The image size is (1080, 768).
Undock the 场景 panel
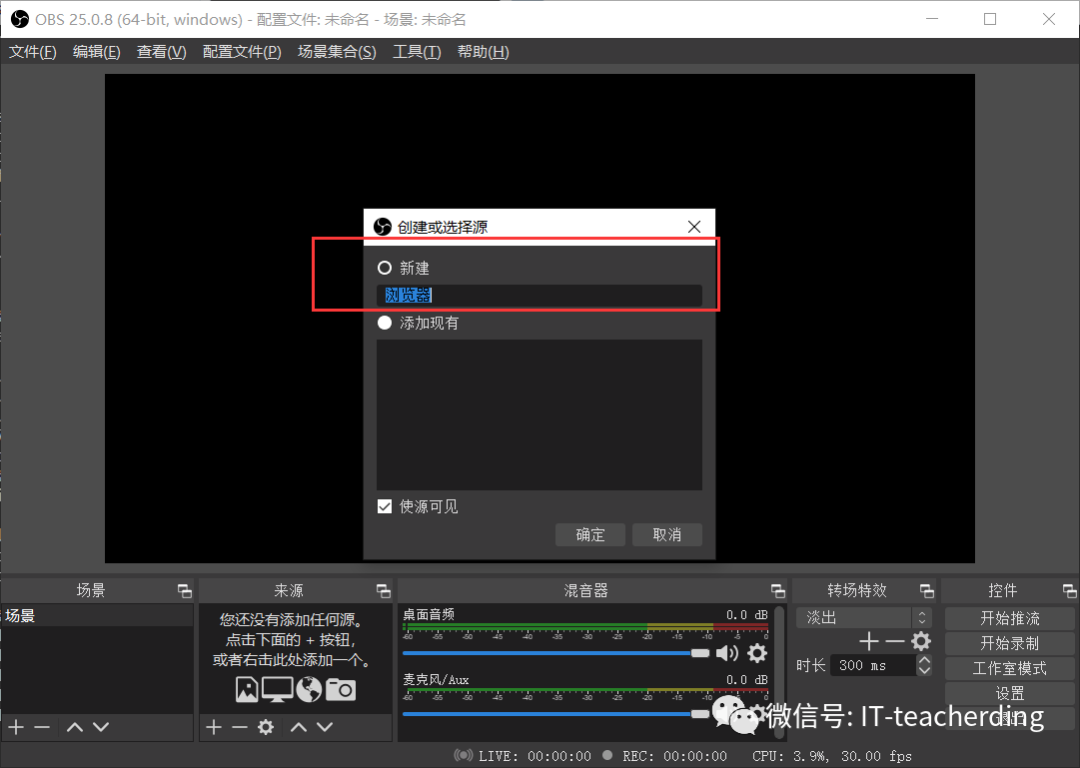pos(185,590)
